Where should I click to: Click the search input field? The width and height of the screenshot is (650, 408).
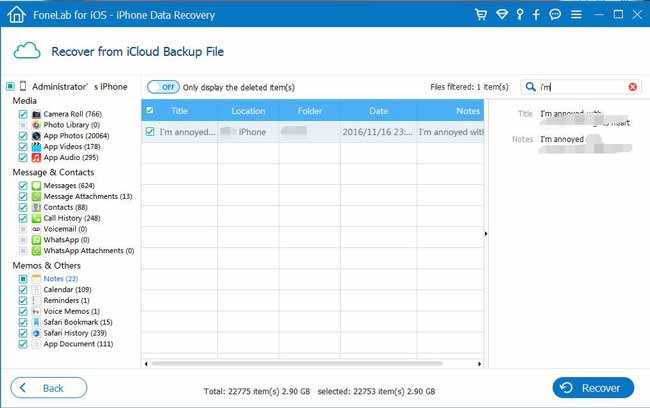tap(582, 87)
